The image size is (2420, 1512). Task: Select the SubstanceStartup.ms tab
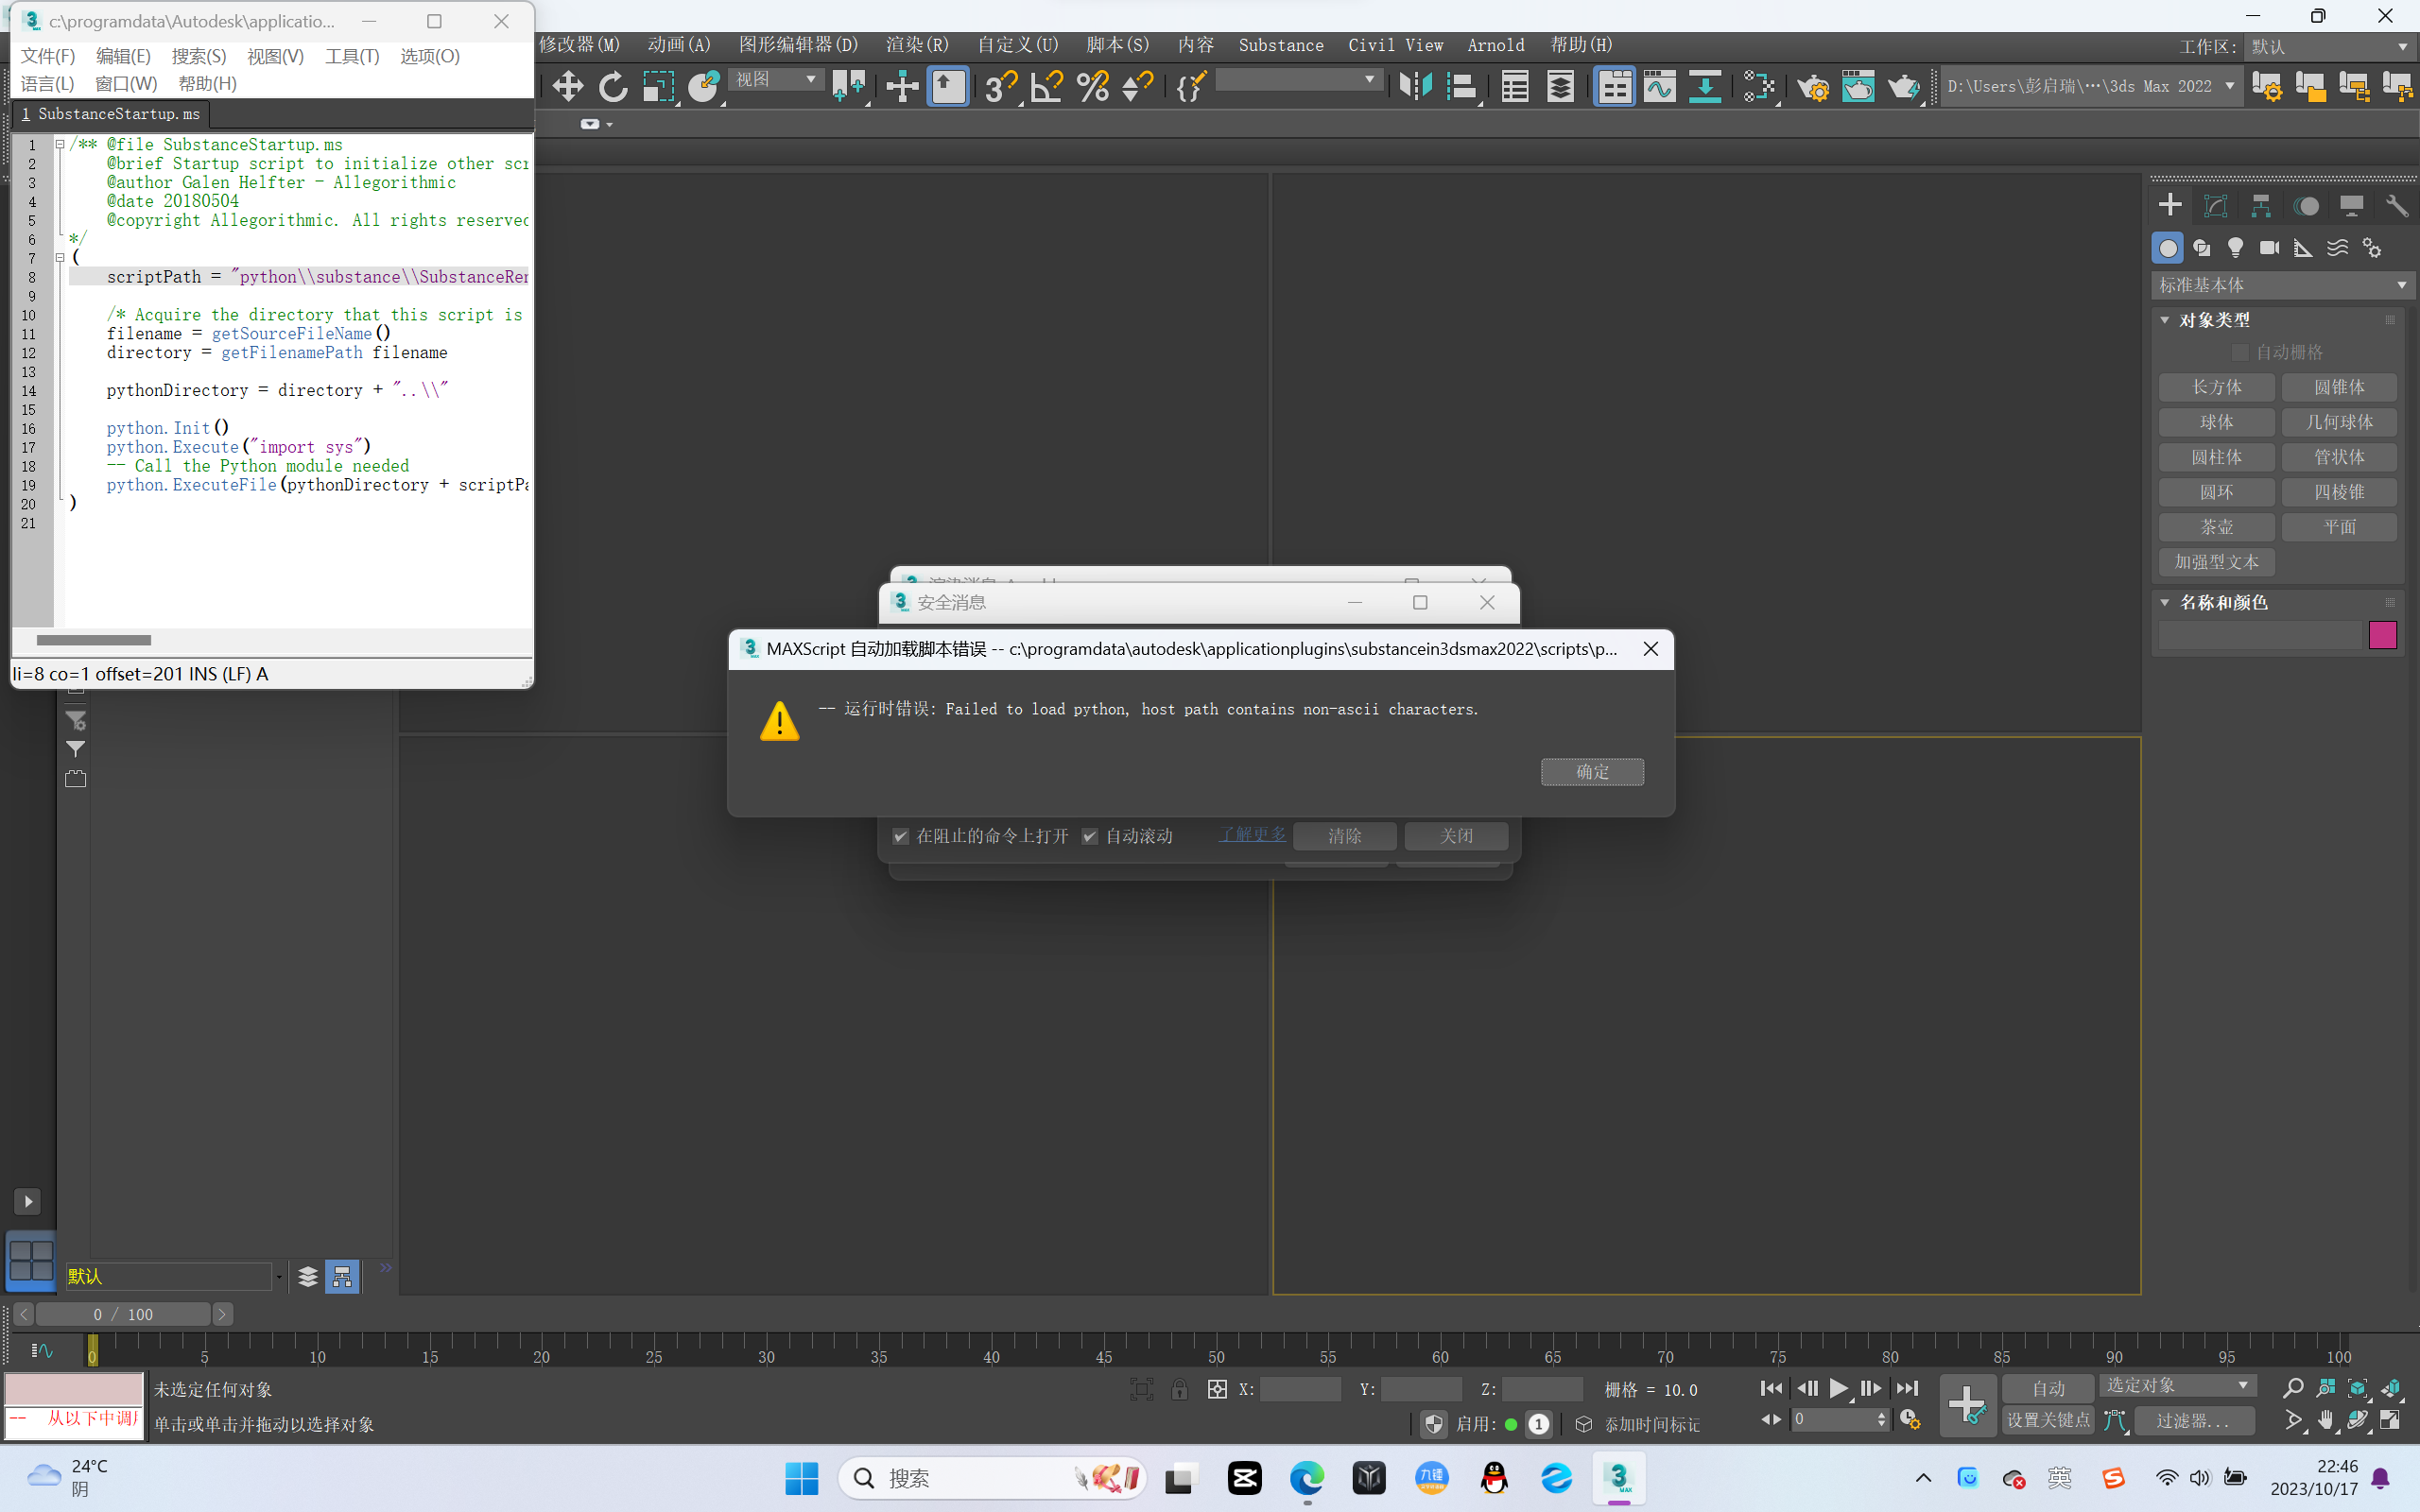click(x=111, y=114)
